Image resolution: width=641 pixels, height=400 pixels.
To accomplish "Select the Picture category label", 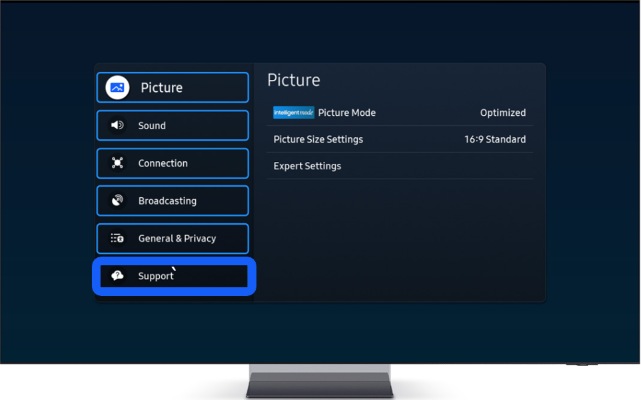I will tap(161, 88).
